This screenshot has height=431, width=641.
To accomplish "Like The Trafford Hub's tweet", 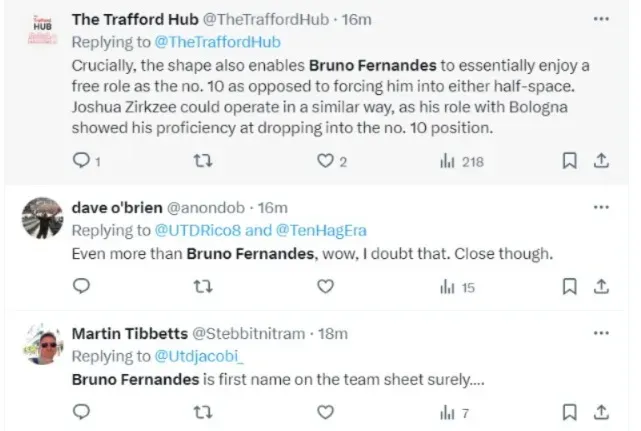I will click(325, 161).
